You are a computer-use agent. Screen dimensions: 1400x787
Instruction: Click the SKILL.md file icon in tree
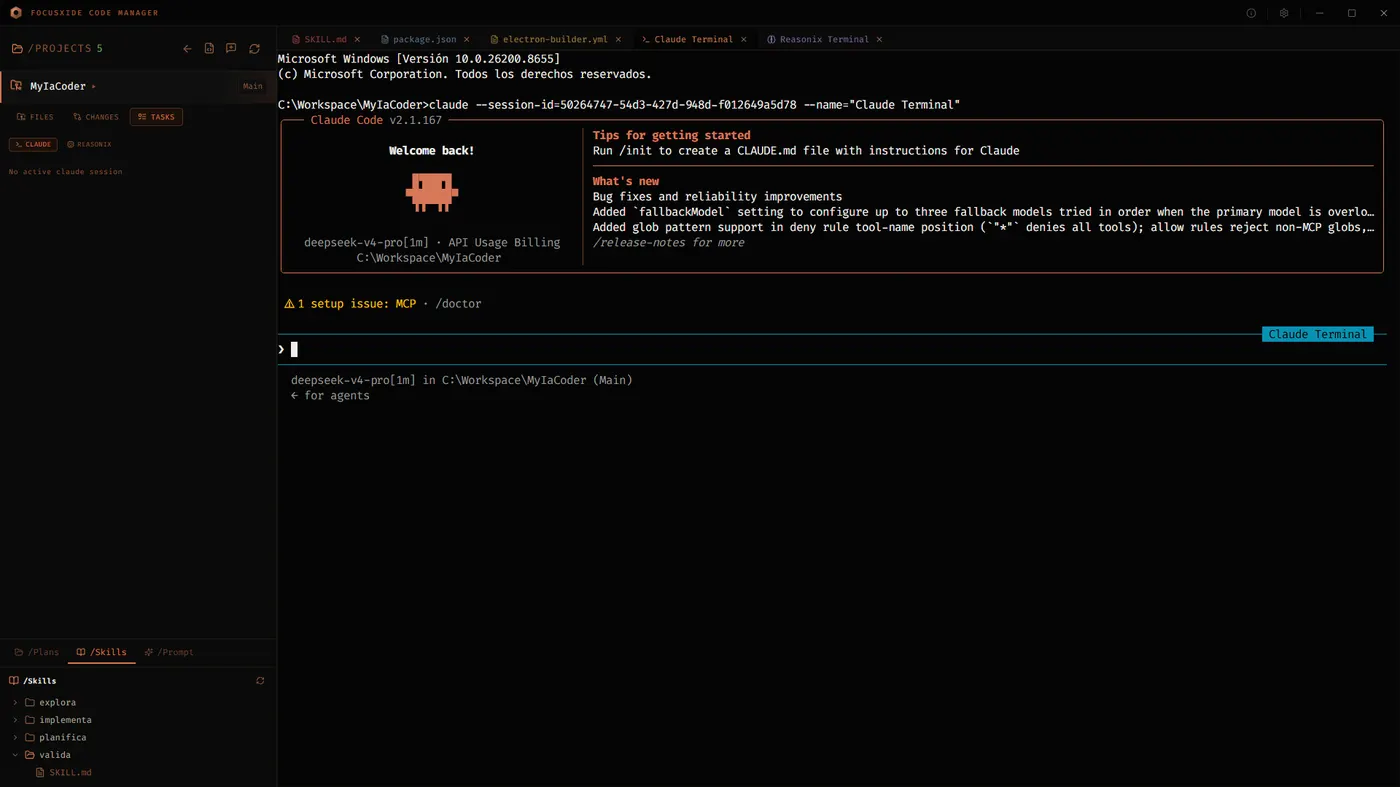click(40, 773)
